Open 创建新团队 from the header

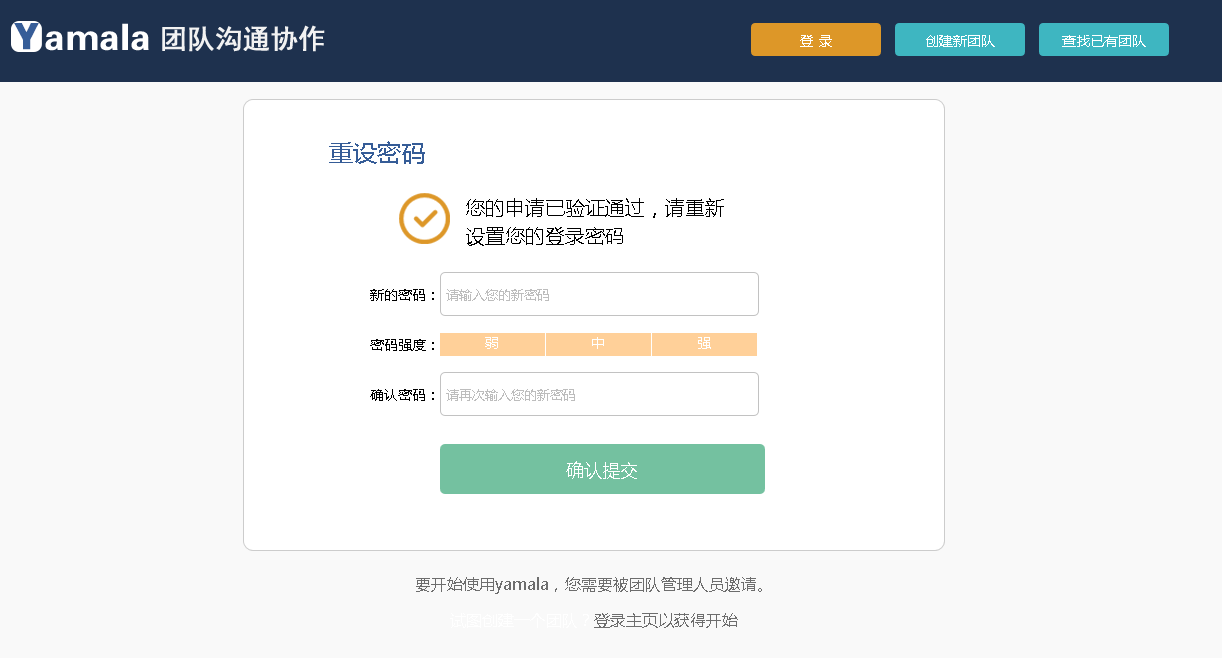pyautogui.click(x=959, y=40)
